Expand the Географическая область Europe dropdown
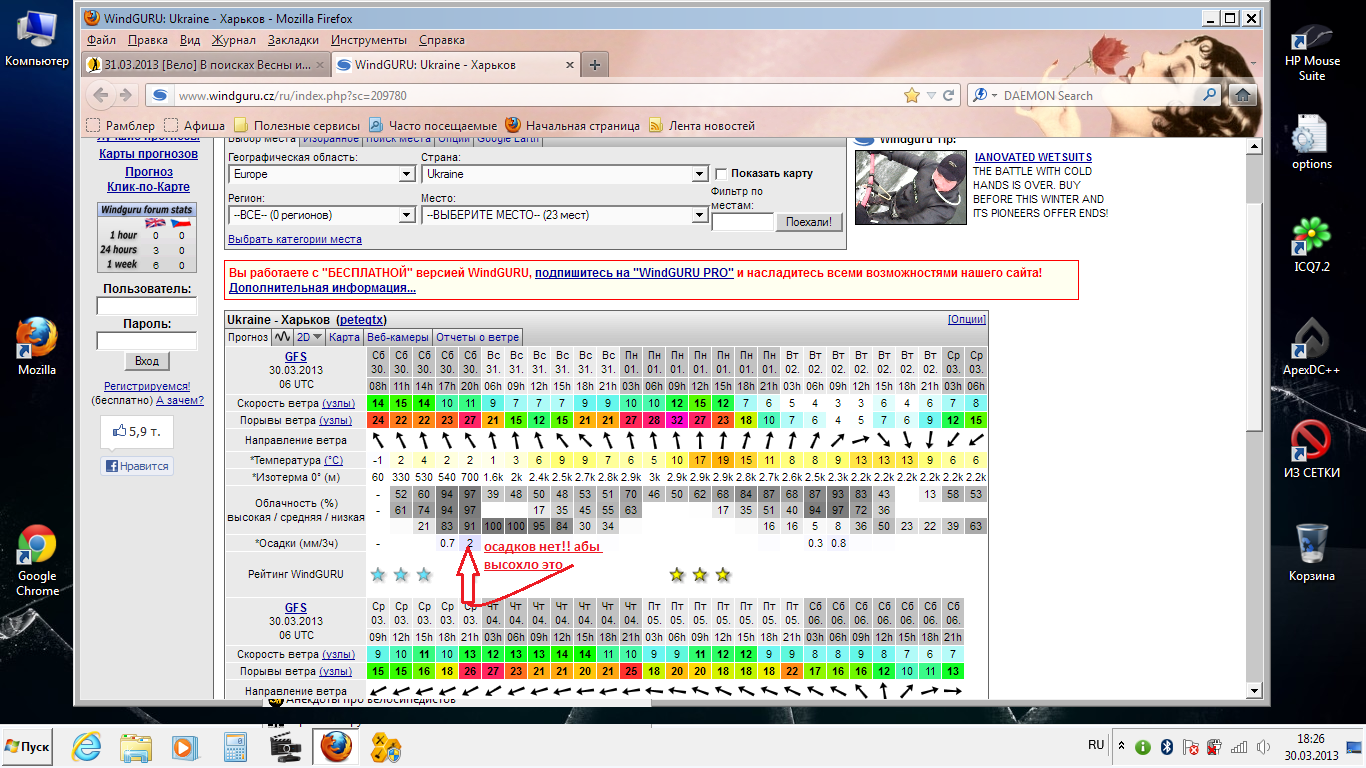This screenshot has height=768, width=1366. click(x=321, y=174)
